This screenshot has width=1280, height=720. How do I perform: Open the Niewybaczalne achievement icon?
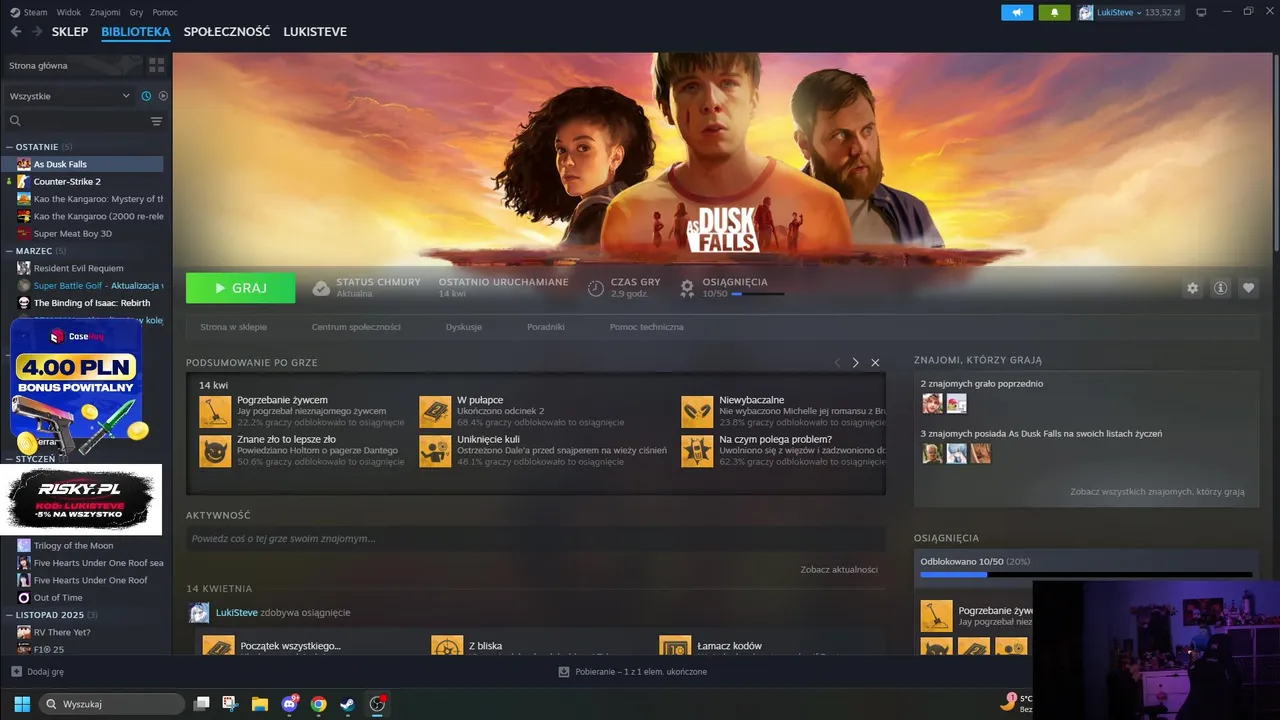tap(697, 411)
